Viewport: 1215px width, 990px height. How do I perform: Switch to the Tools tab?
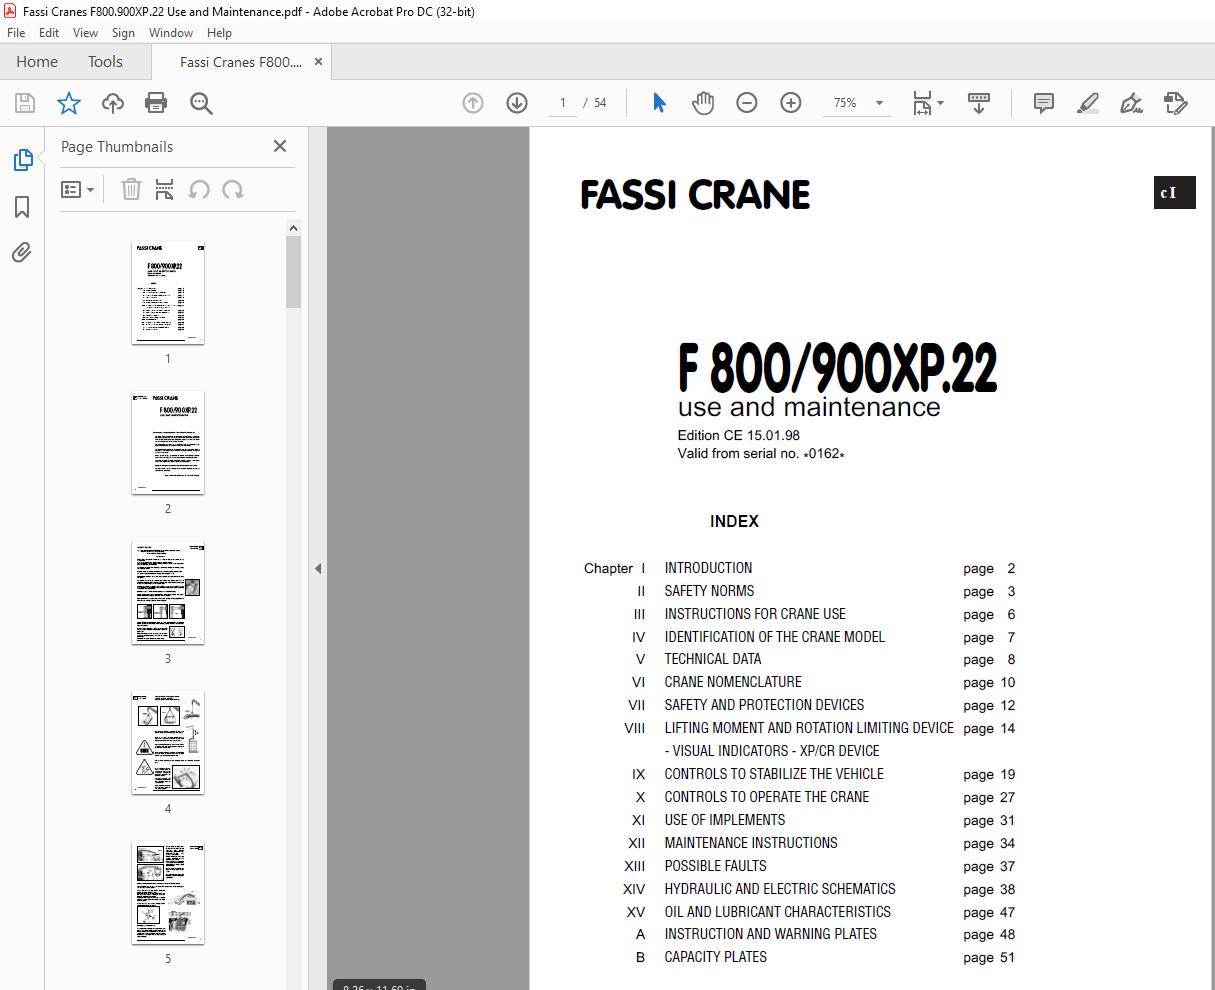[x=105, y=62]
